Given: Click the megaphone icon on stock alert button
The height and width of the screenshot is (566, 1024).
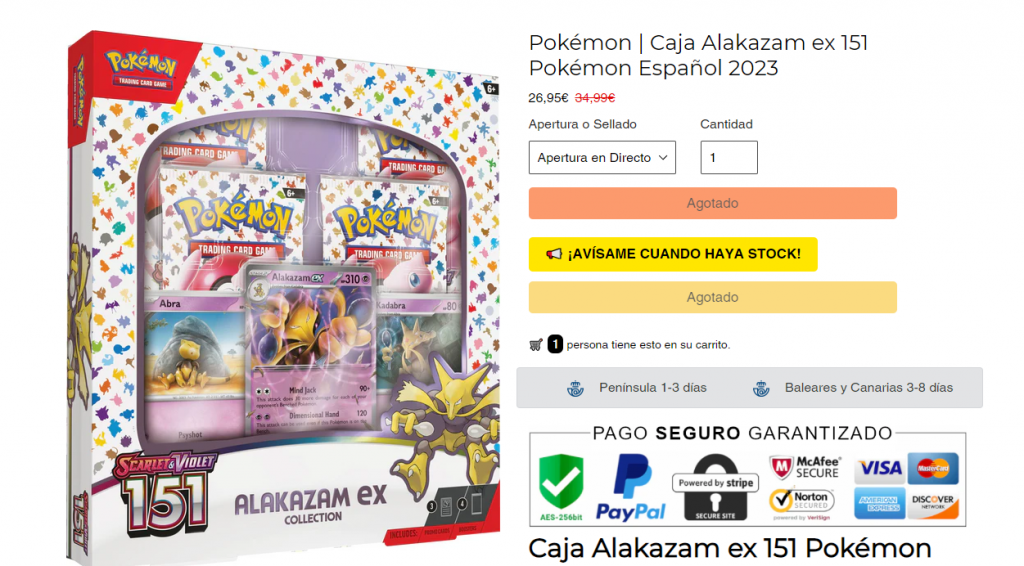Looking at the screenshot, I should pos(554,254).
